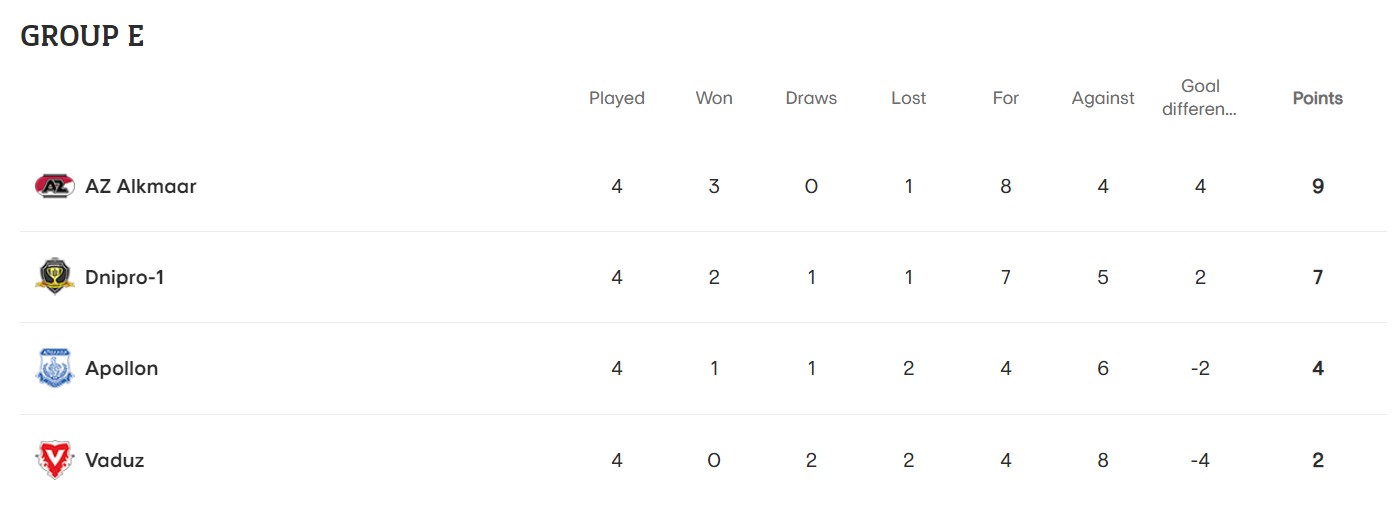
Task: Click the truncated Goal difference header
Action: coord(1200,98)
